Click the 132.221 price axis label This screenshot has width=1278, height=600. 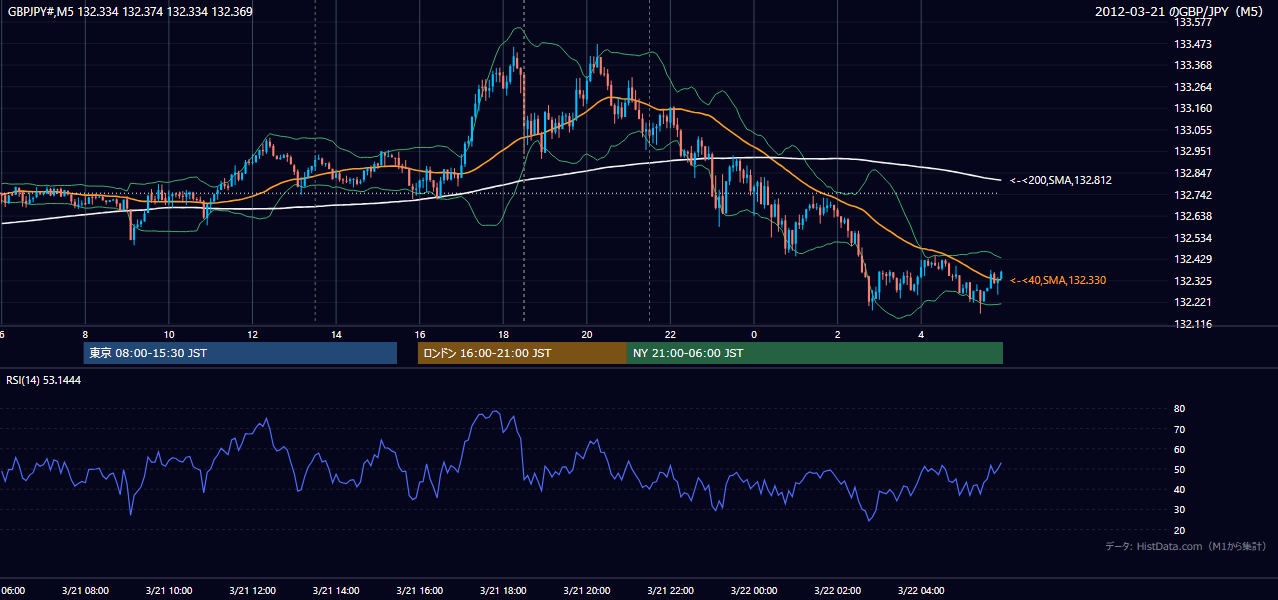(1192, 303)
